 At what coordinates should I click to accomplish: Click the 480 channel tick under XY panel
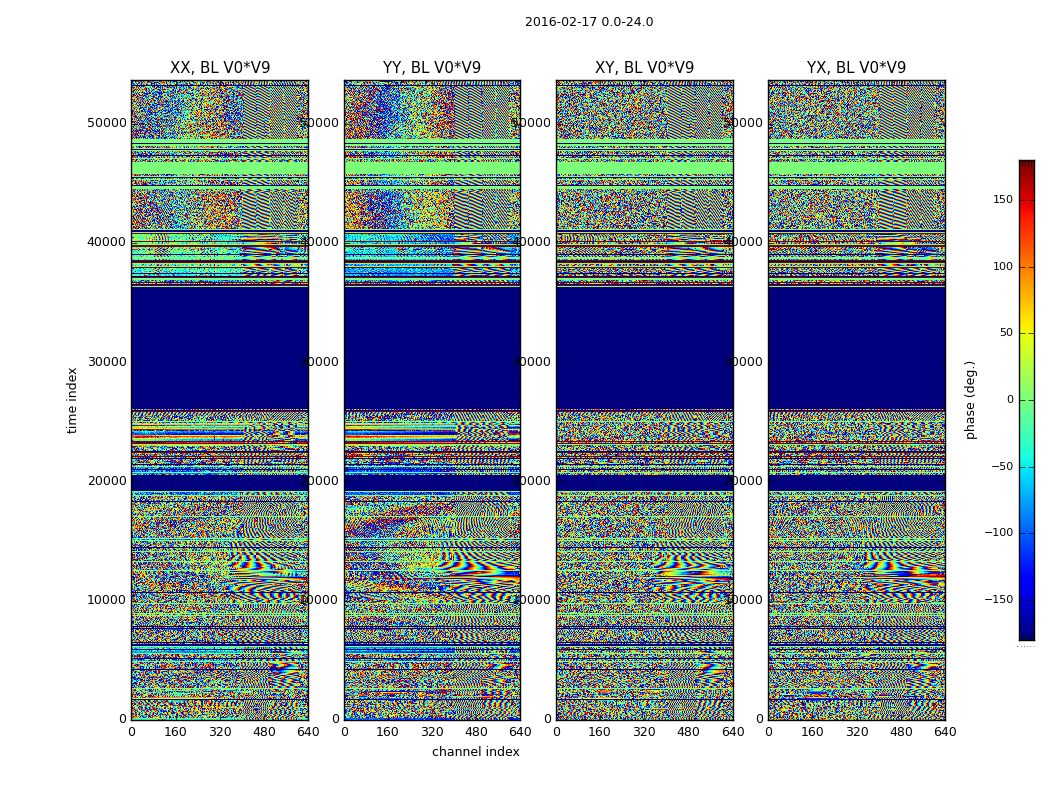(688, 732)
